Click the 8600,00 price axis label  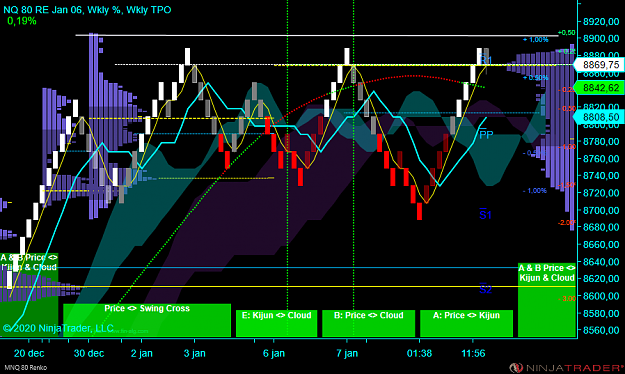[601, 296]
